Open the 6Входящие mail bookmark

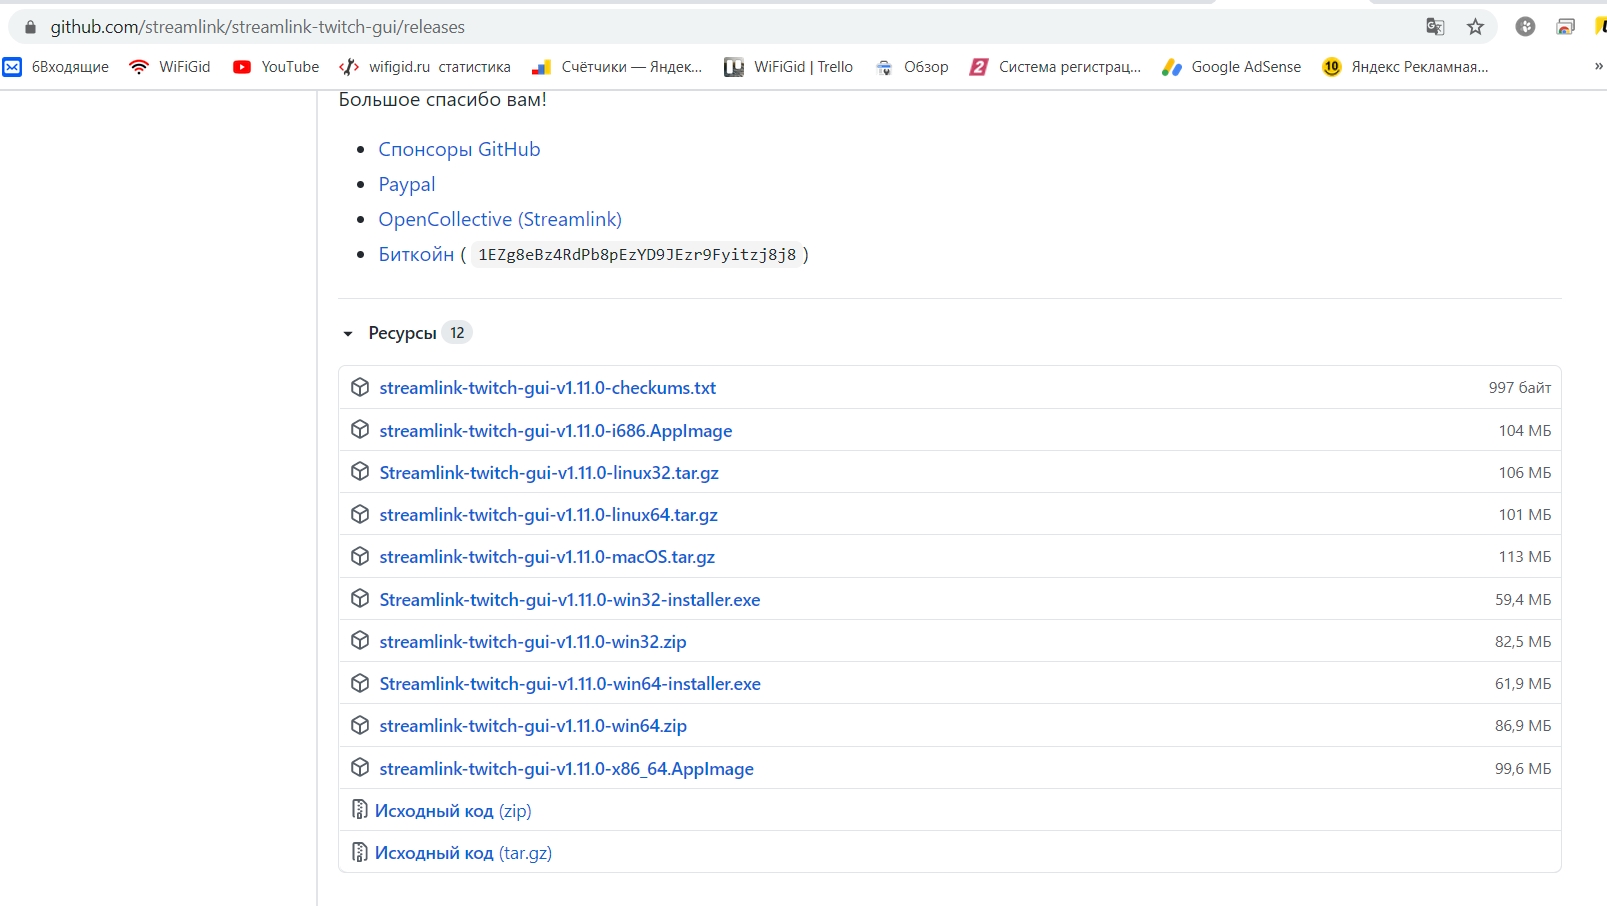[56, 67]
